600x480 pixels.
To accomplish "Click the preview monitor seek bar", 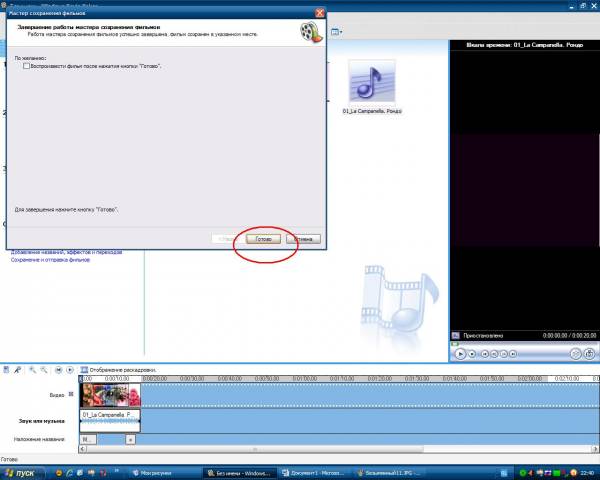I will tap(524, 344).
